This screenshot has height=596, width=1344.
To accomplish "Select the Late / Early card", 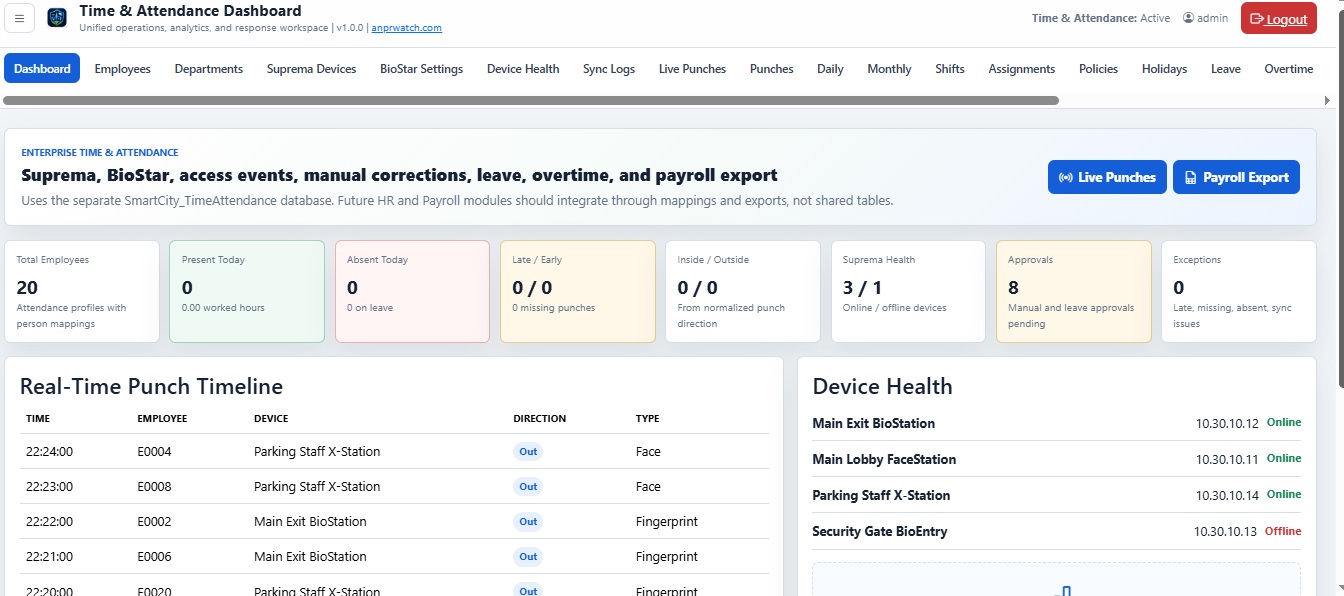I will click(x=578, y=291).
